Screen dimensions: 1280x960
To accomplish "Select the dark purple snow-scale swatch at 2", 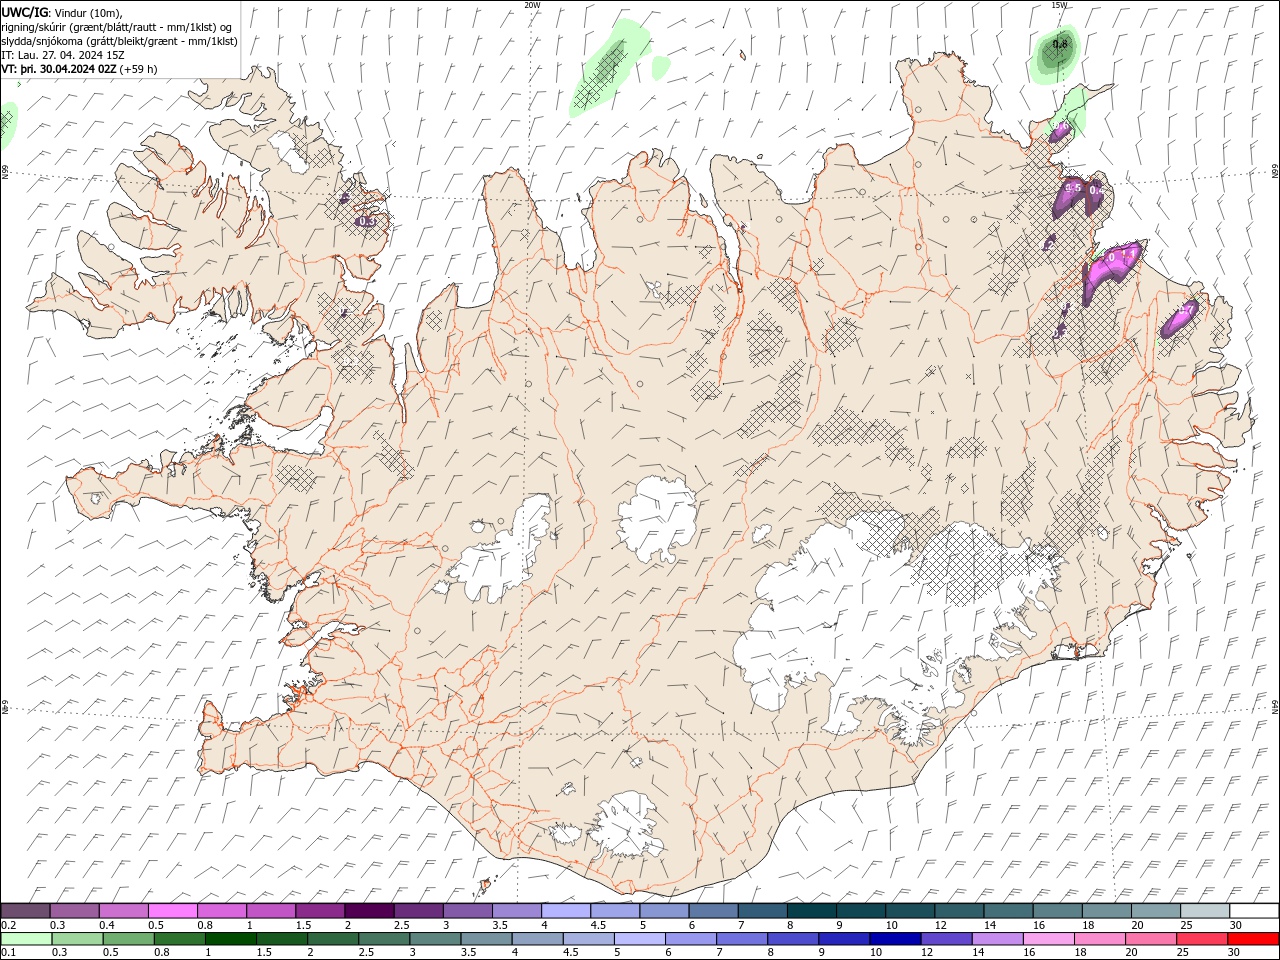I will pyautogui.click(x=369, y=911).
